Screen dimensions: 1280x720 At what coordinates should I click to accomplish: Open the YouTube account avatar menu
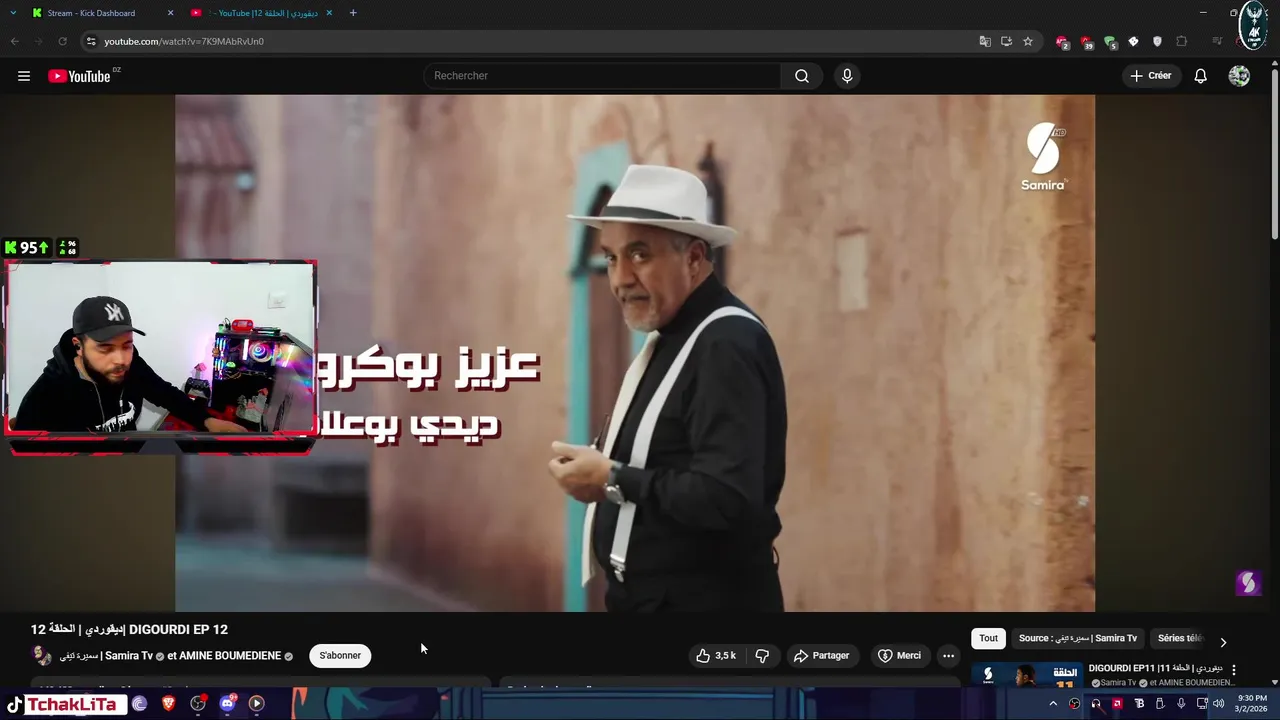[x=1239, y=76]
